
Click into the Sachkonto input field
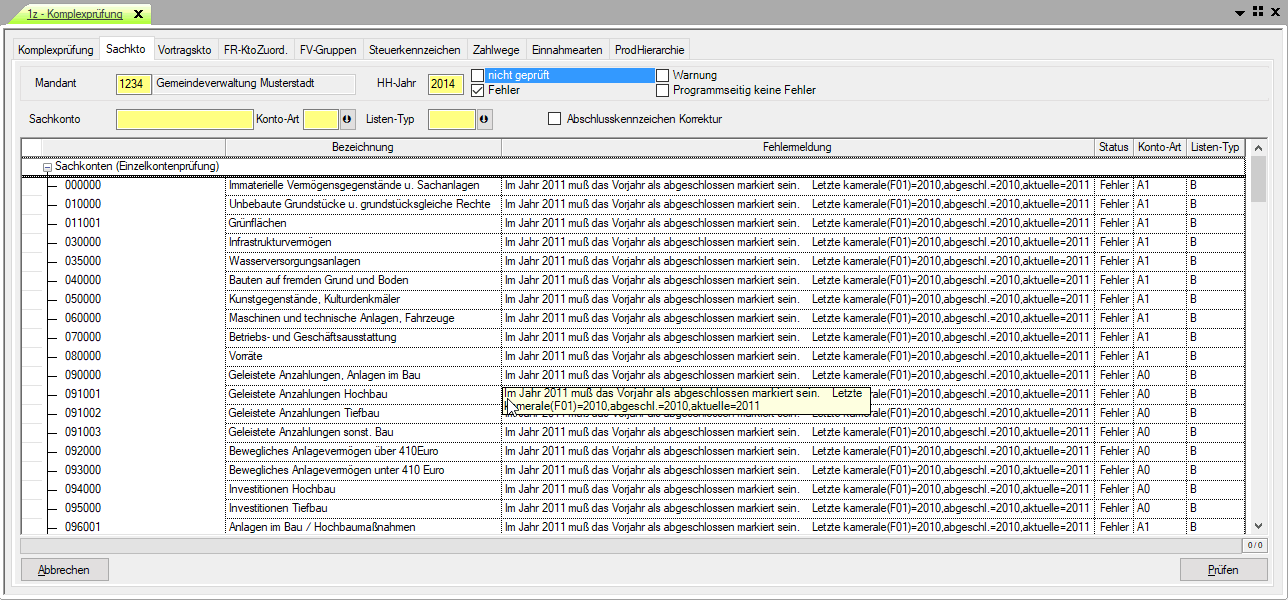coord(184,120)
